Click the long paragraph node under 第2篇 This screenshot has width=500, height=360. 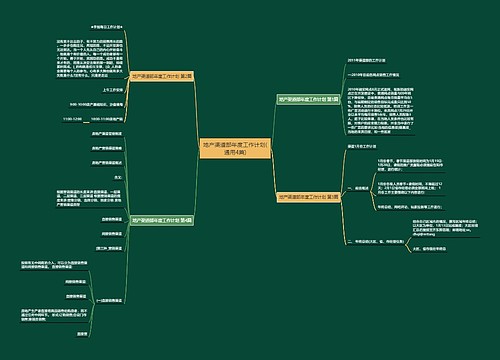[x=90, y=59]
